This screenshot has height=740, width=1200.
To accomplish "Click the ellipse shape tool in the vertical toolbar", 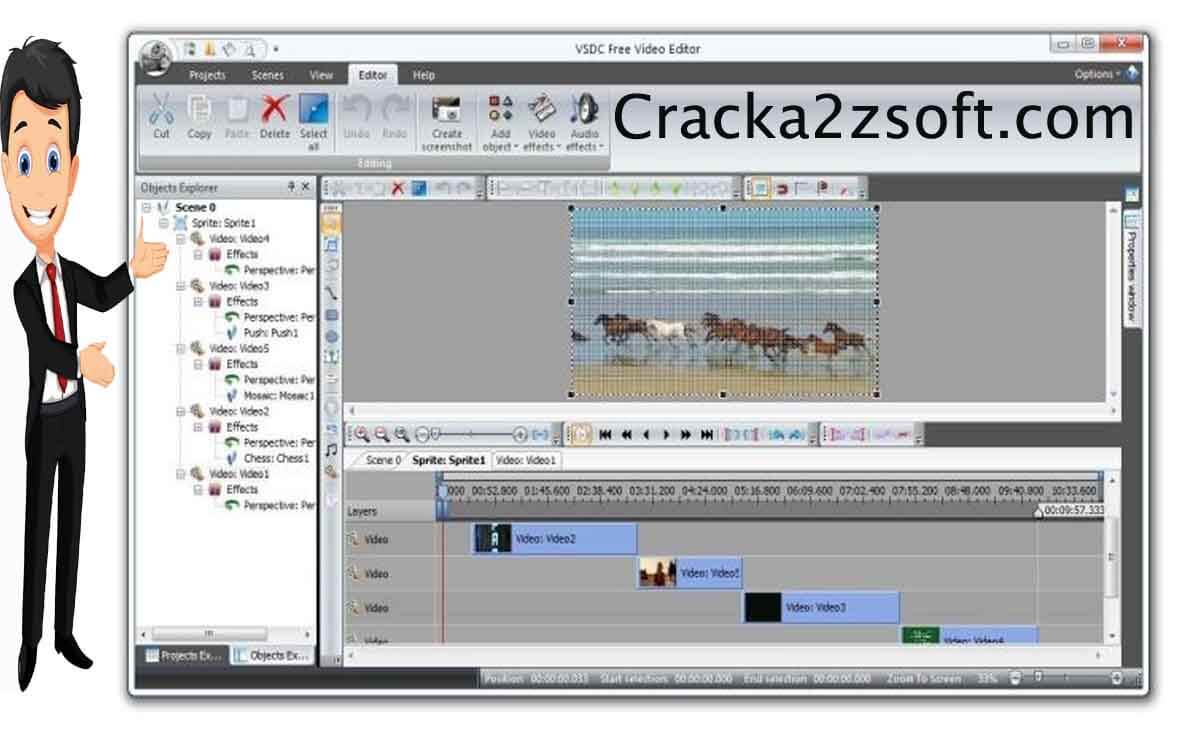I will [x=331, y=337].
